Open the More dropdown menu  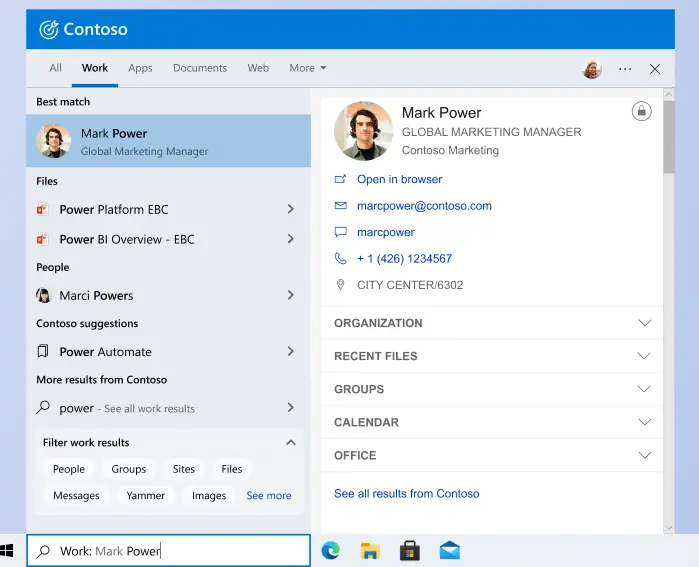[x=308, y=68]
